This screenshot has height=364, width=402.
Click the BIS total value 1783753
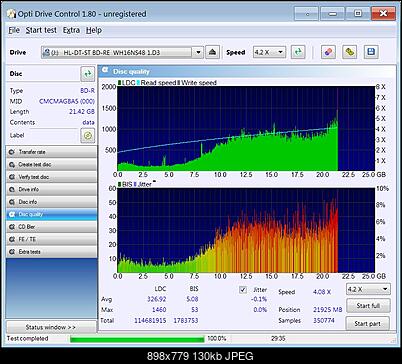pyautogui.click(x=186, y=320)
